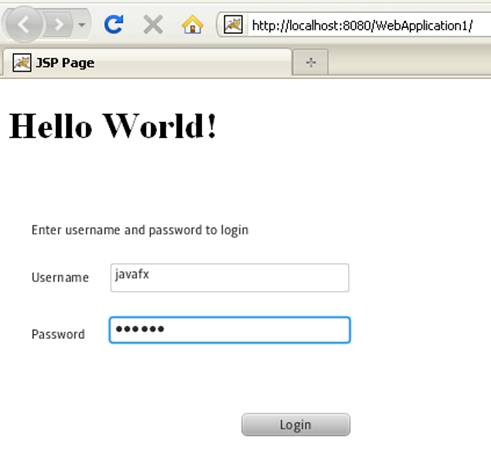Viewport: 491px width, 464px height.
Task: Click the site favicon in the address bar
Action: coord(233,24)
